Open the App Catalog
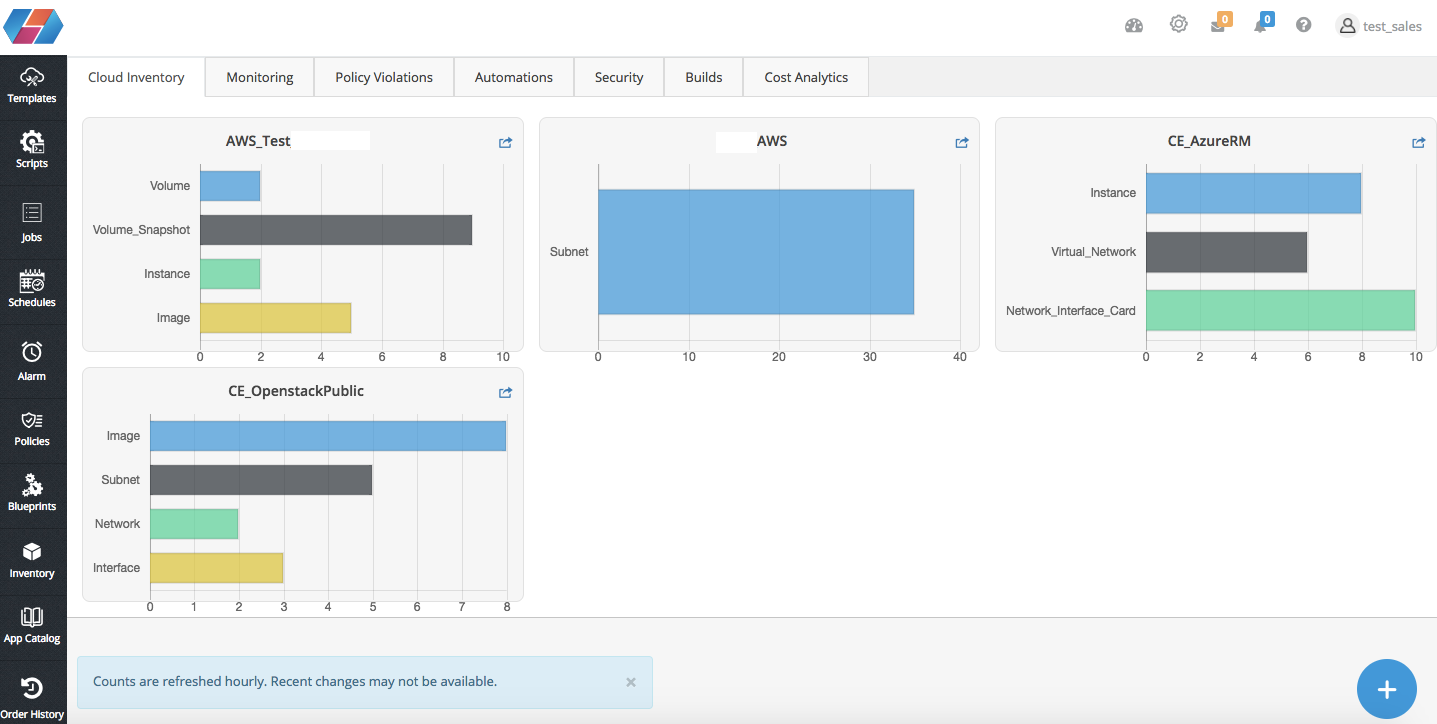The image size is (1437, 724). pos(33,625)
